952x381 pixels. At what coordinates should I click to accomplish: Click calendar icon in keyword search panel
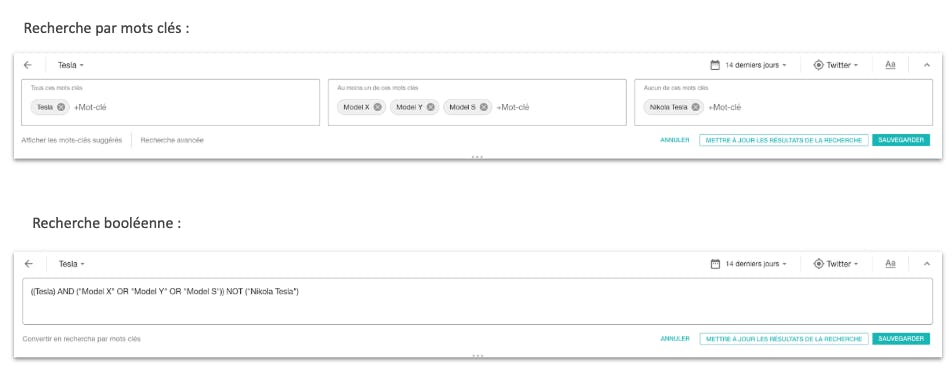(x=715, y=65)
